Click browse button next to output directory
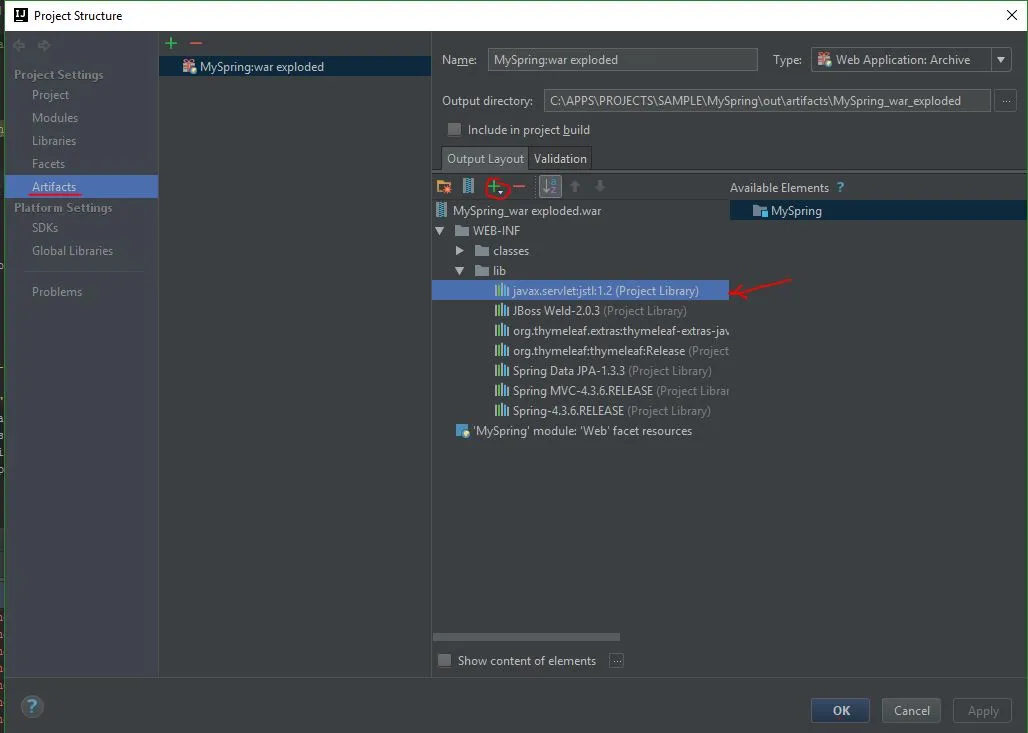 click(1006, 101)
